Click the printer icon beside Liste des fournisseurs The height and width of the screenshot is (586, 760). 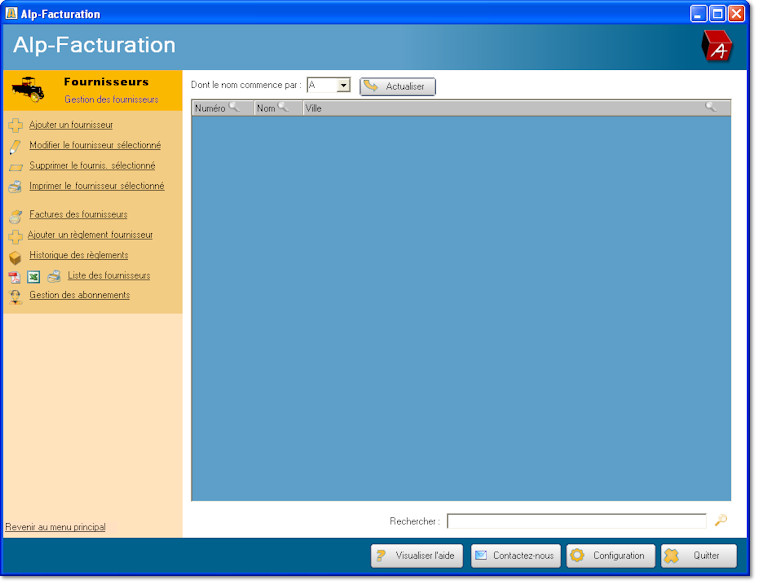[54, 277]
